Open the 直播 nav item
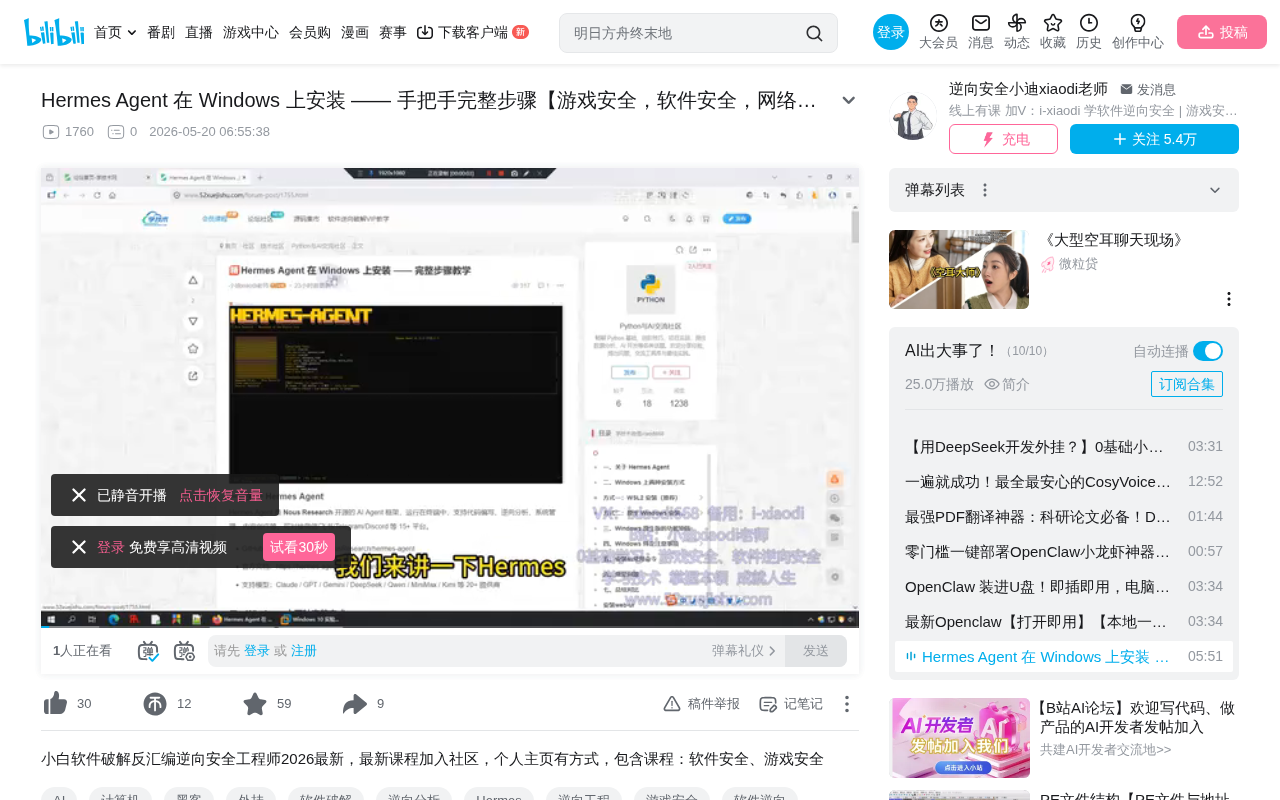The height and width of the screenshot is (800, 1280). pos(199,32)
